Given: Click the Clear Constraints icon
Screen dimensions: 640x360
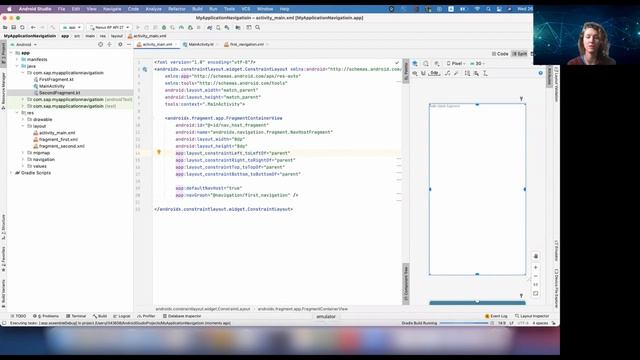Looking at the screenshot, I should [447, 73].
